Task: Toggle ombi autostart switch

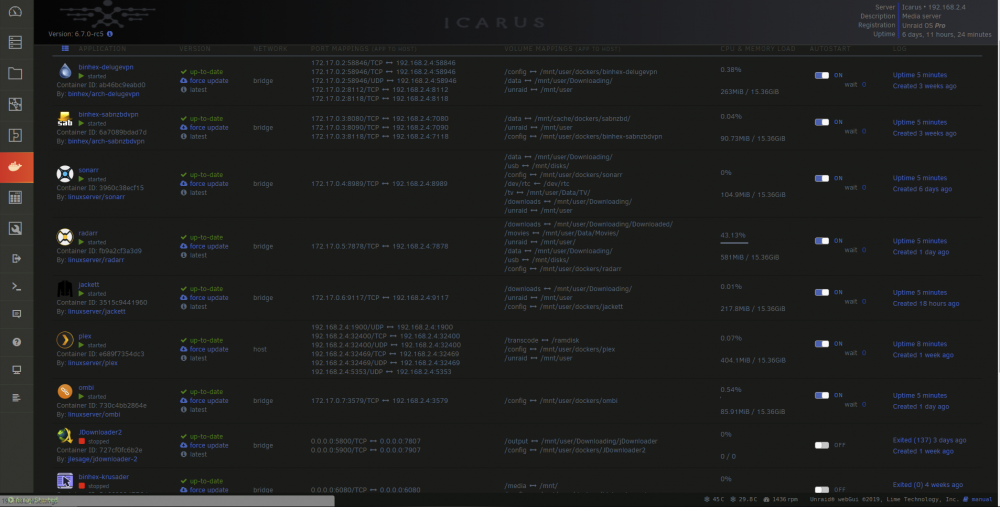Action: pyautogui.click(x=822, y=395)
